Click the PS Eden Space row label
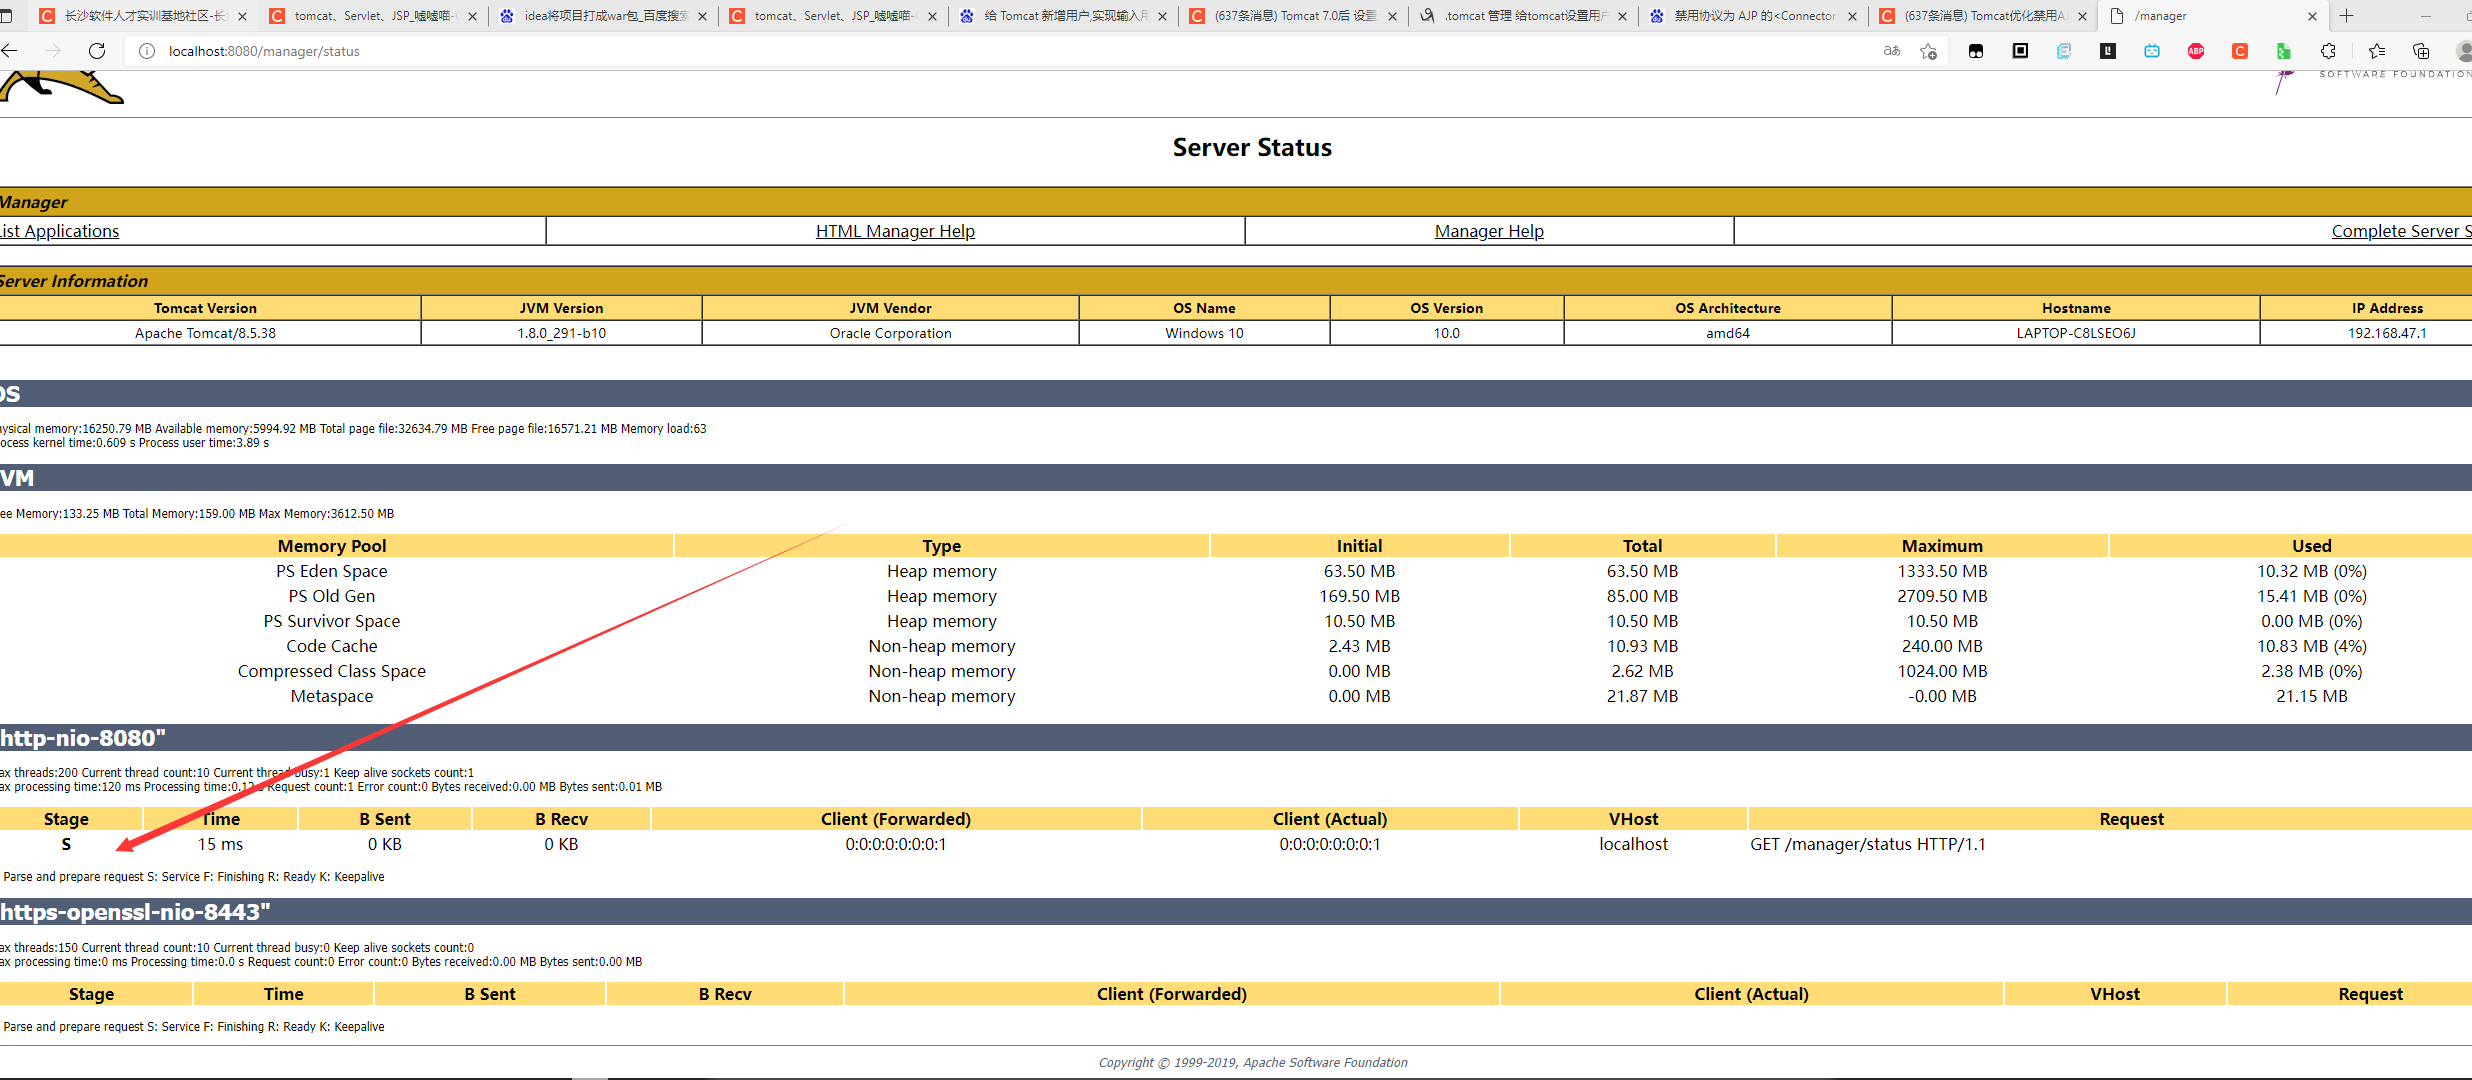This screenshot has height=1080, width=2472. tap(332, 571)
